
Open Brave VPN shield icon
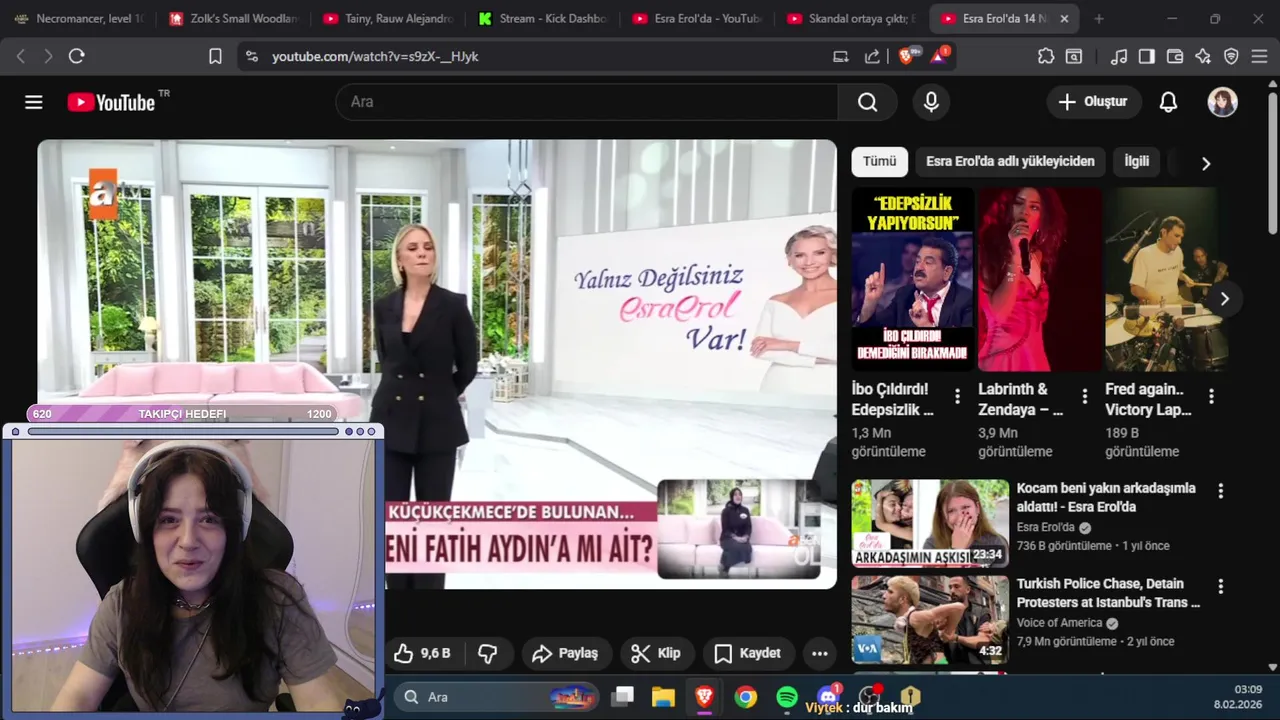1231,56
